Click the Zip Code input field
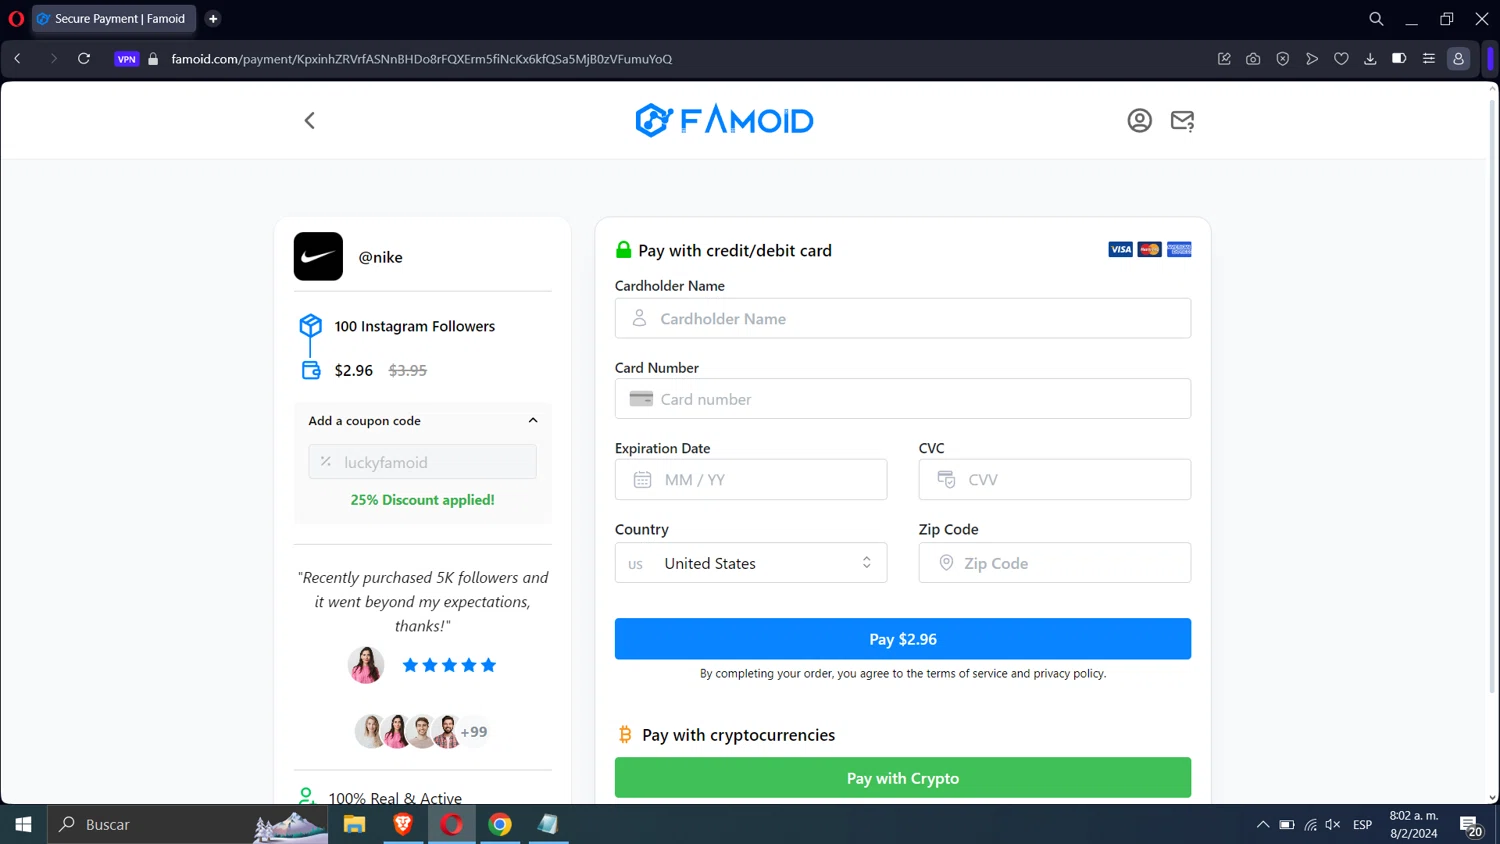The image size is (1500, 844). coord(1055,563)
